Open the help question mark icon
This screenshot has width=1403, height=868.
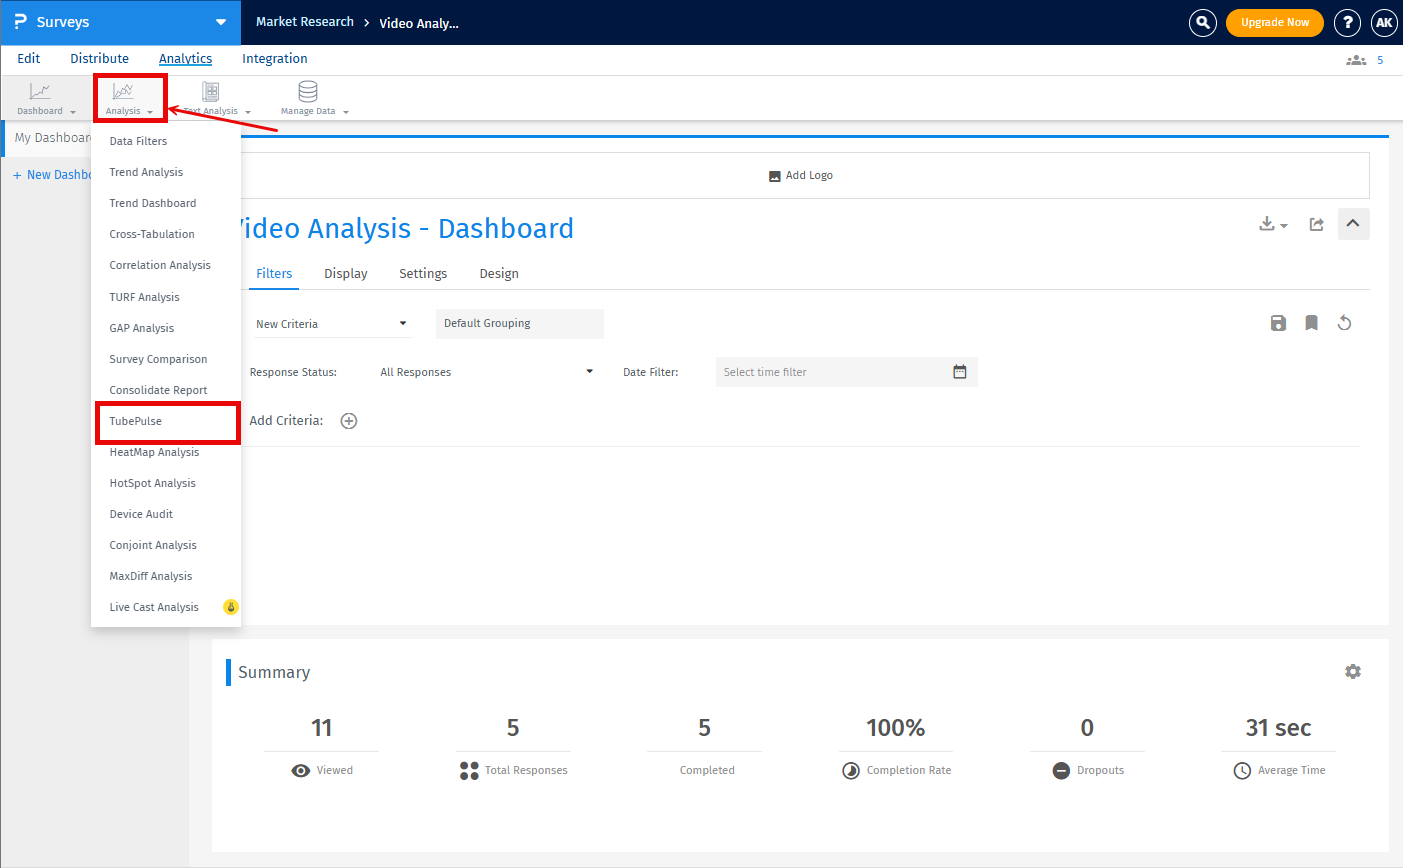1347,22
